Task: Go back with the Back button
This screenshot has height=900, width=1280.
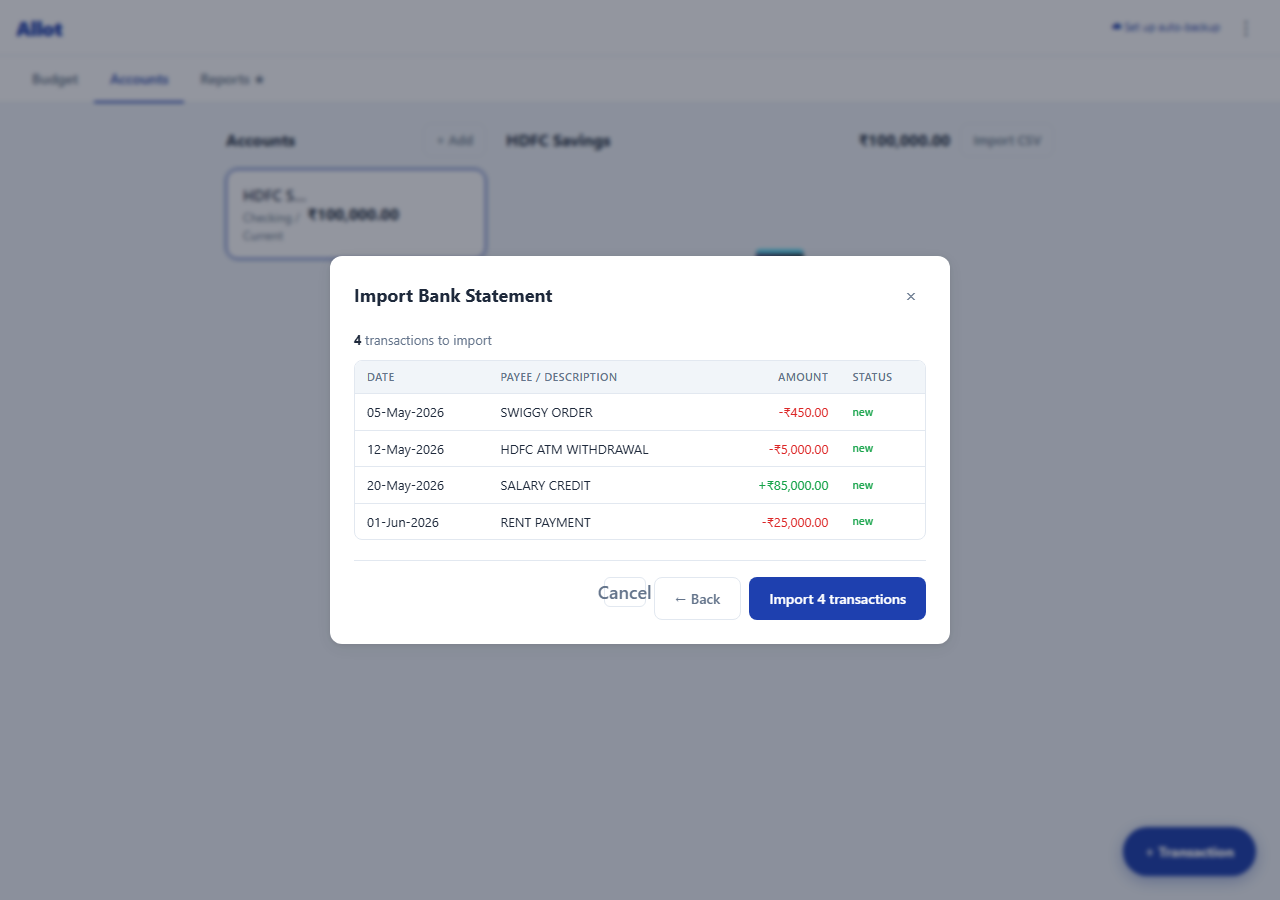Action: pos(697,599)
